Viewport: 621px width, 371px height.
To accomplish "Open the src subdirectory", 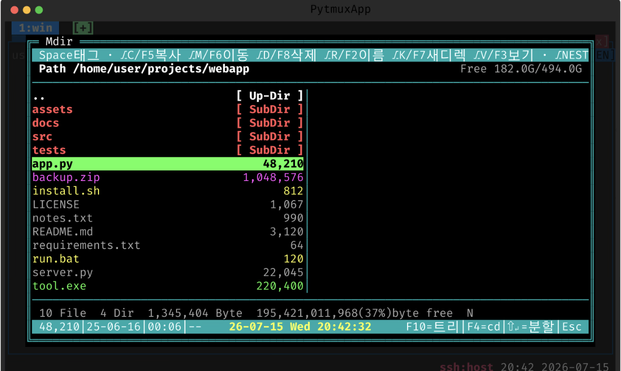I will [x=168, y=137].
